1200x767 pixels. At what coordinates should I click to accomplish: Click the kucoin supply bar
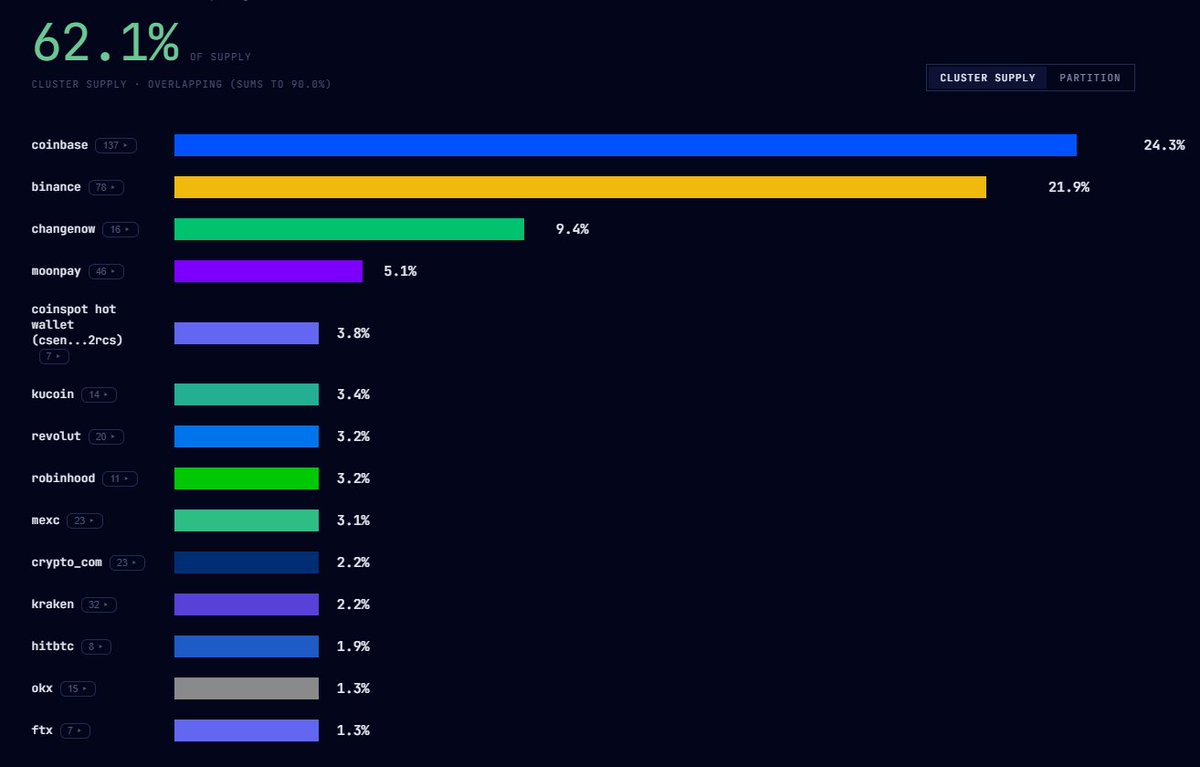tap(246, 394)
